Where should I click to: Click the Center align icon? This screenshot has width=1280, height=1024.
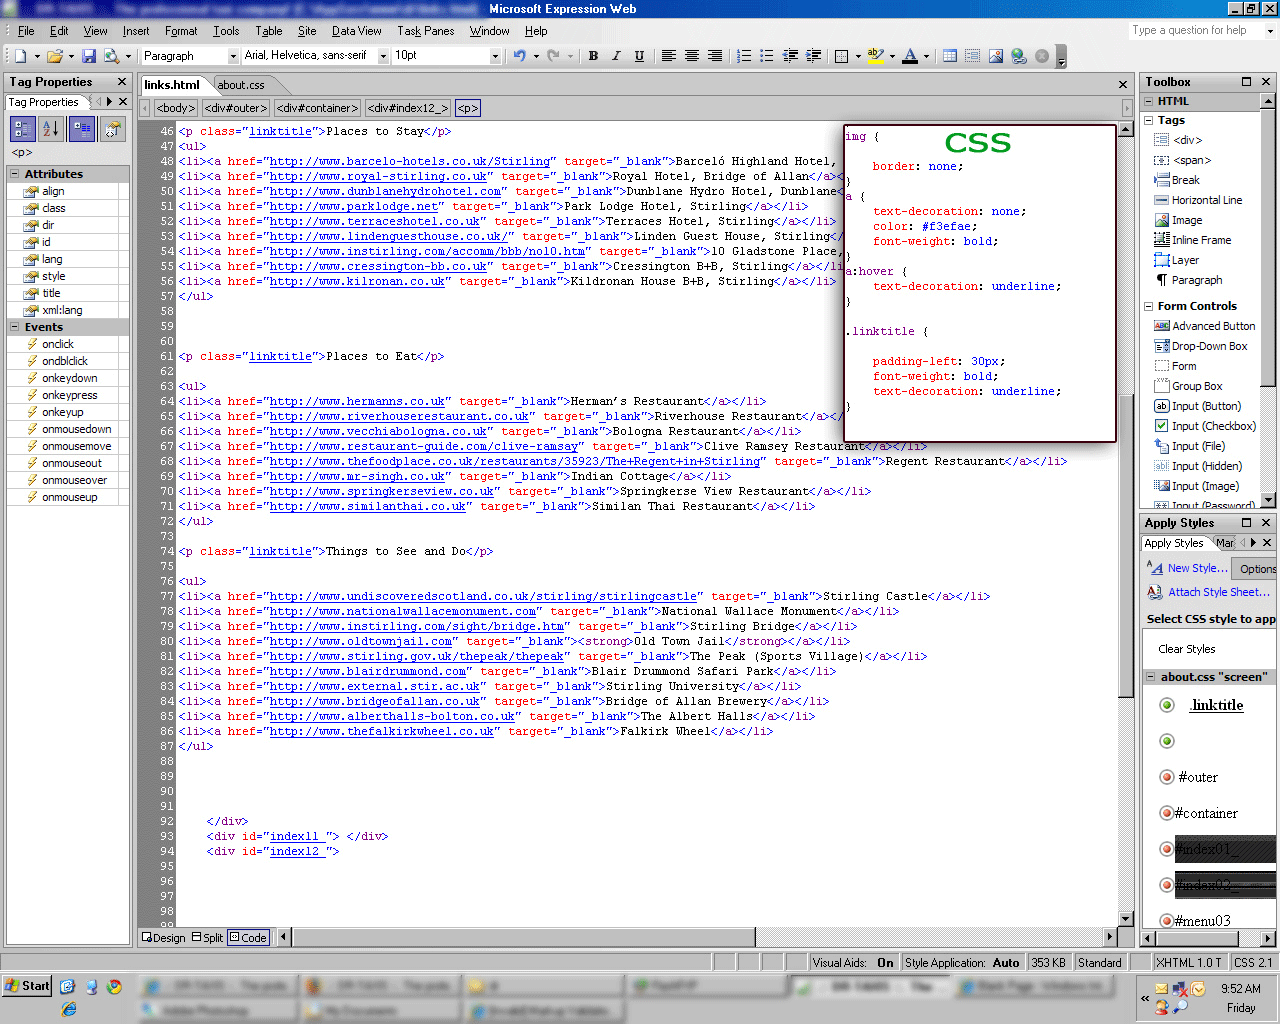[691, 56]
